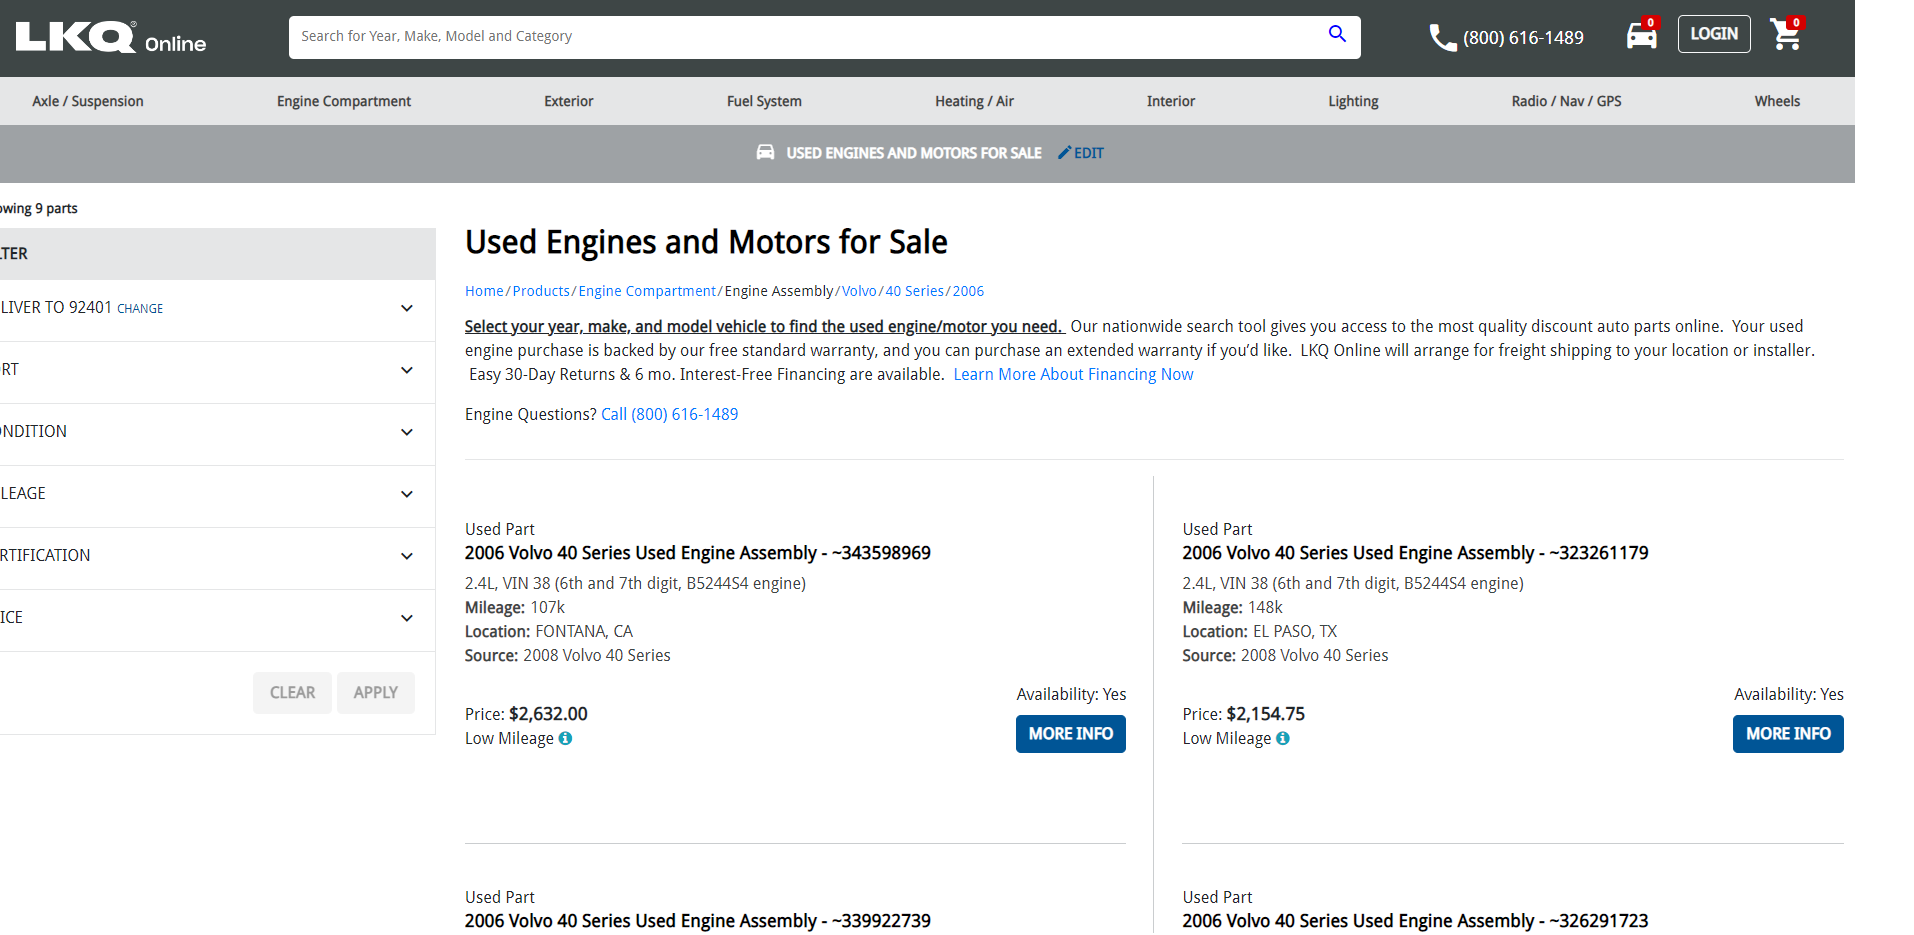
Task: Open engine assembly ~339922739 title
Action: point(698,921)
